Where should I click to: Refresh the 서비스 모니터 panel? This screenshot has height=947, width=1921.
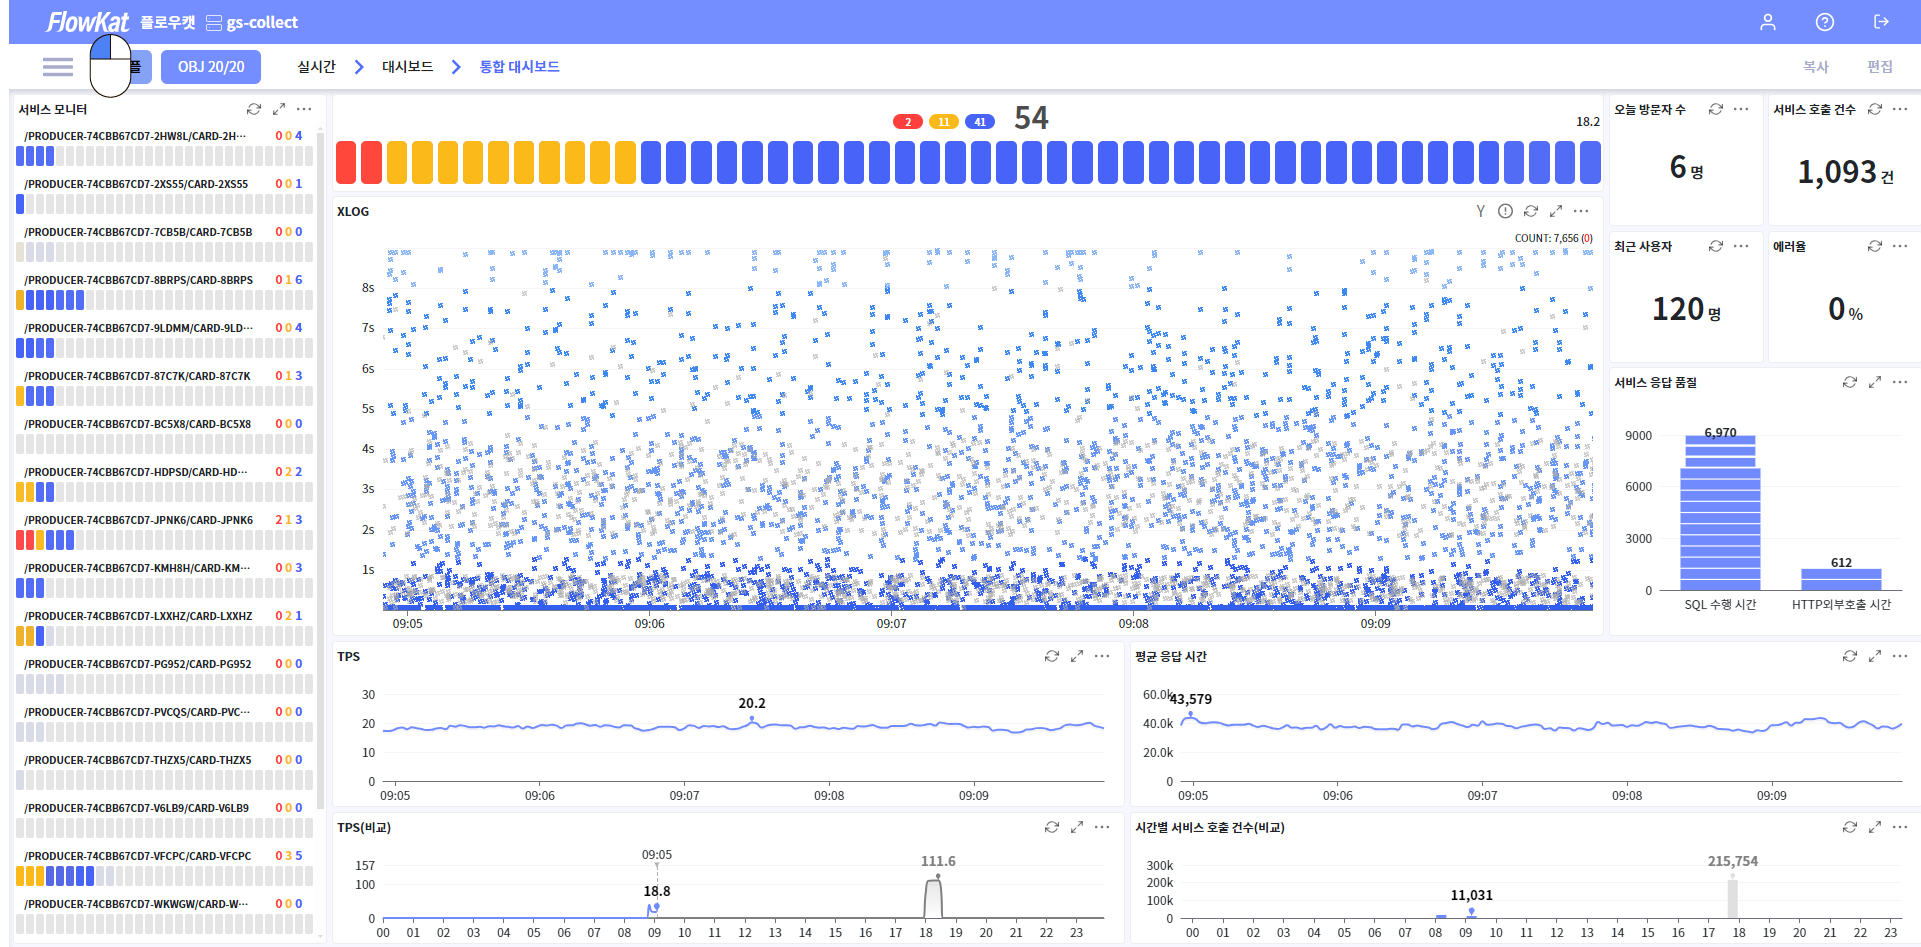254,109
